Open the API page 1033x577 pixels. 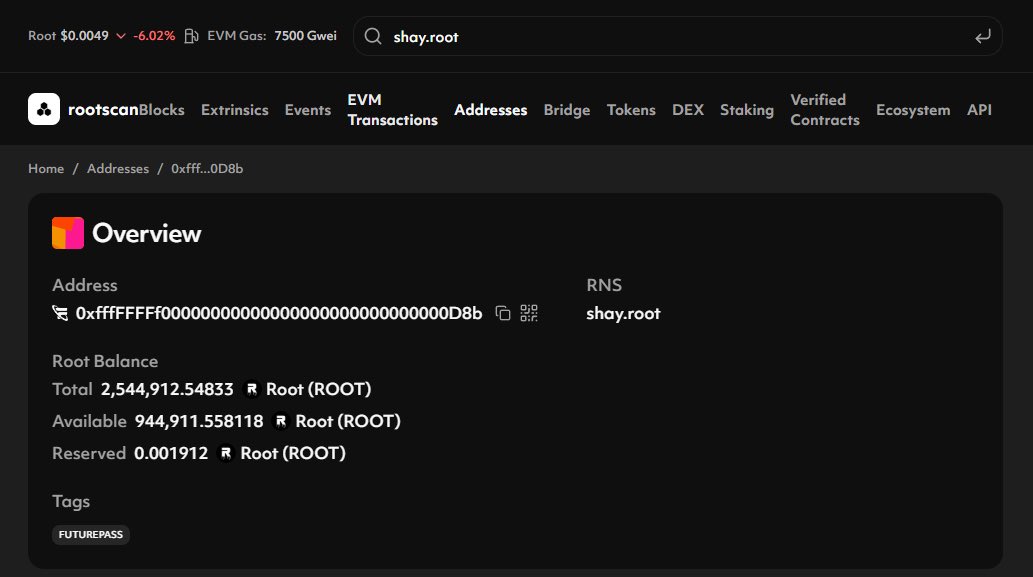[979, 110]
